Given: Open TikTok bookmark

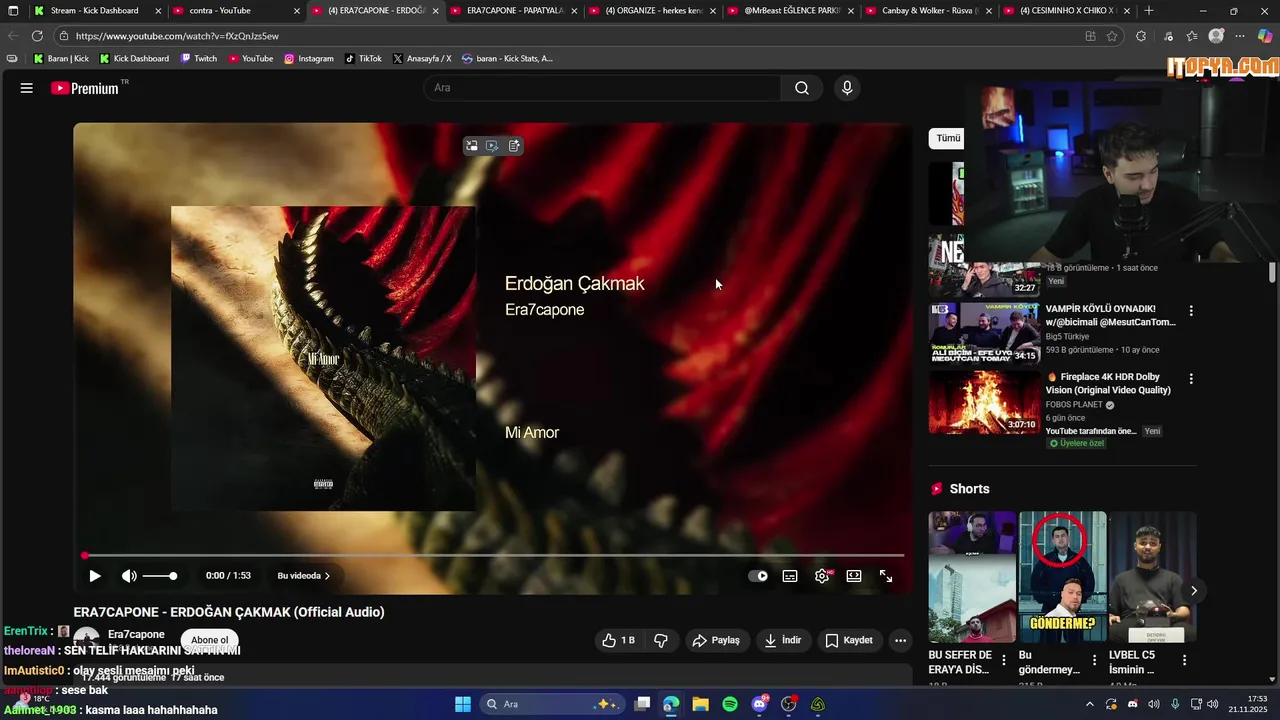Looking at the screenshot, I should point(363,59).
